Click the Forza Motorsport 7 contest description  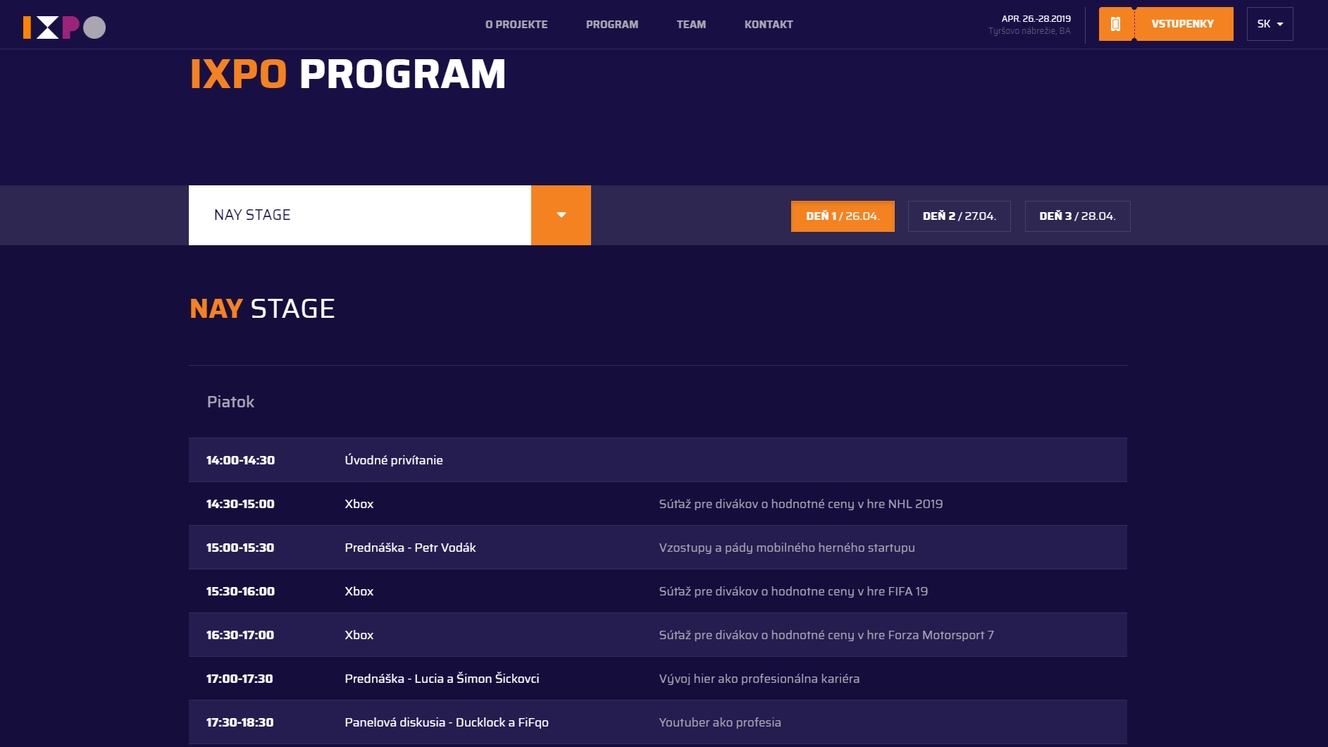(x=827, y=635)
